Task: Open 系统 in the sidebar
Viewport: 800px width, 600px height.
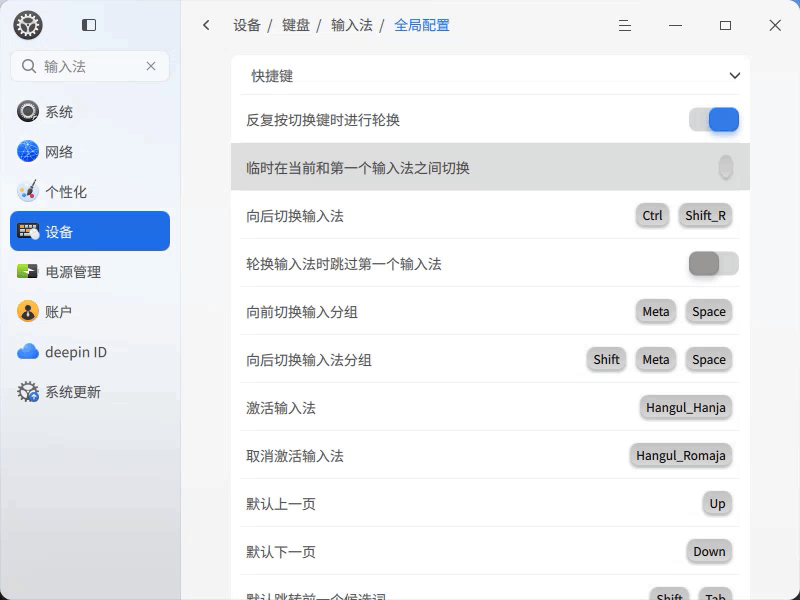Action: click(x=90, y=111)
